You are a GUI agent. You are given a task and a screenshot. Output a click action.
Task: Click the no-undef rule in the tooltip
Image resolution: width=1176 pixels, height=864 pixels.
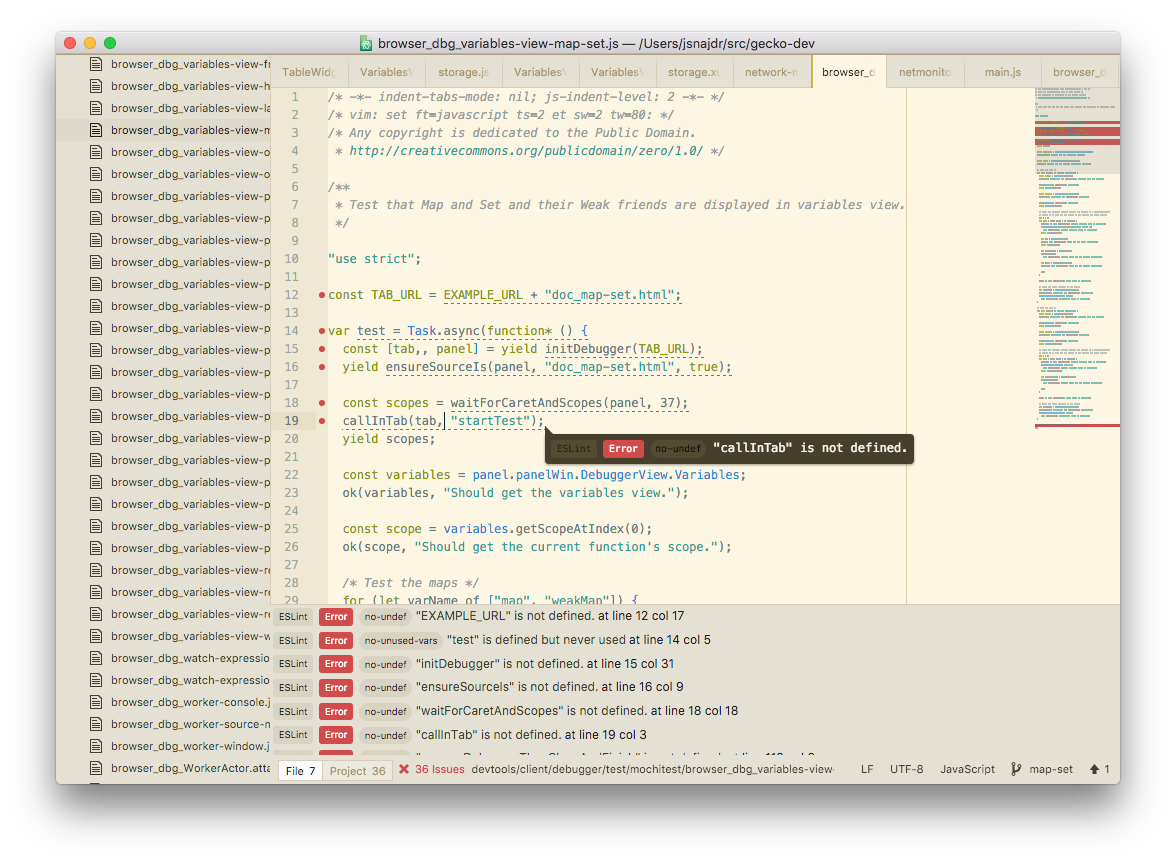[x=677, y=448]
